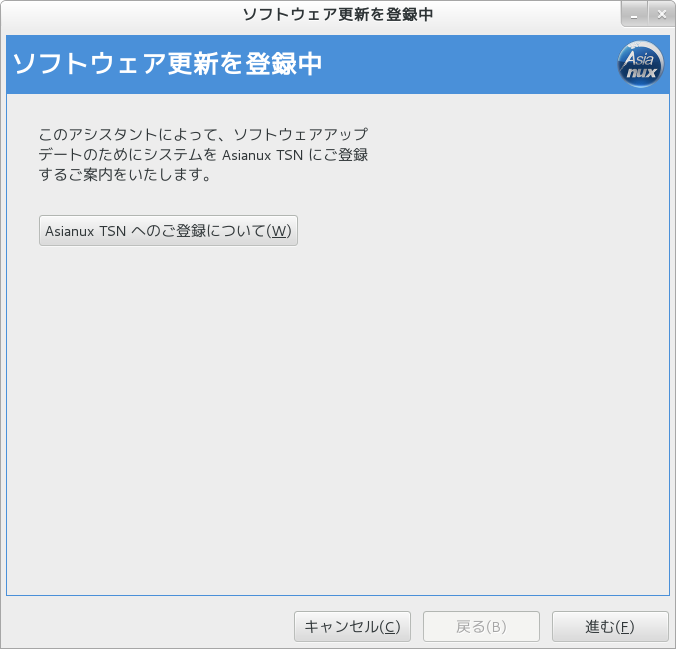
Task: Click the greyed-out 戻る(B) button
Action: (481, 627)
